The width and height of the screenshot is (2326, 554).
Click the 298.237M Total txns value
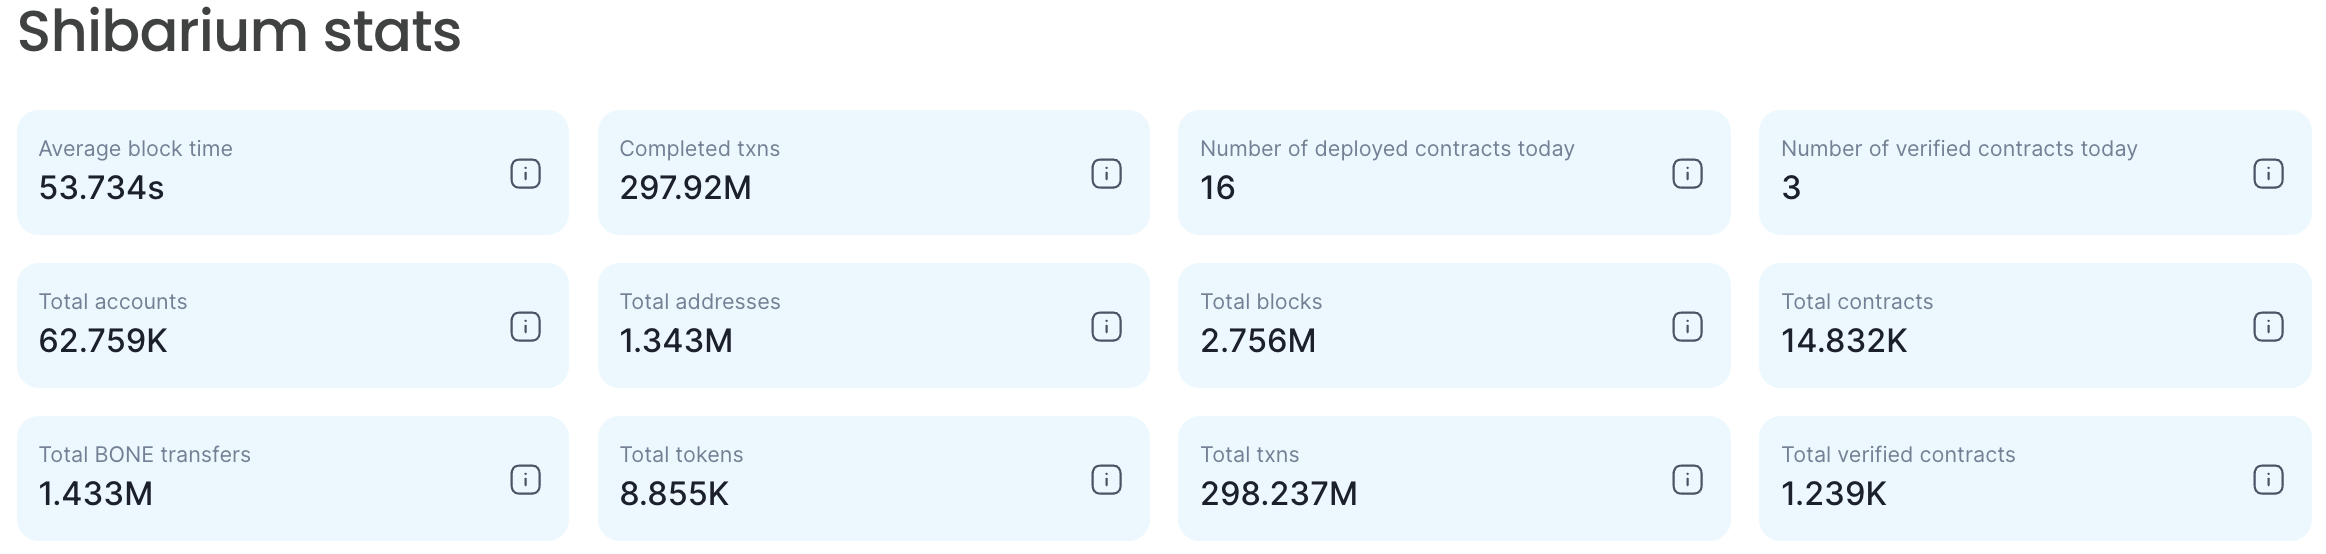pos(1278,494)
